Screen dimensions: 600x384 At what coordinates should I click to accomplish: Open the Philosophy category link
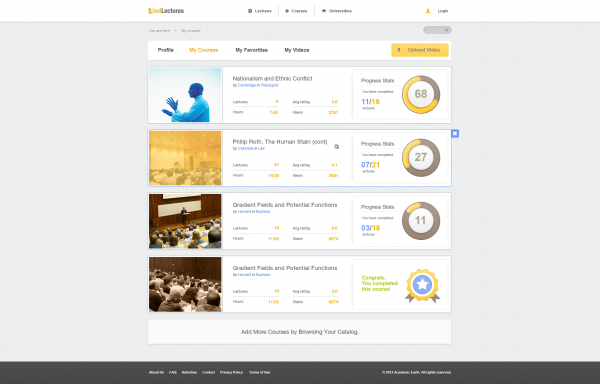pos(269,85)
